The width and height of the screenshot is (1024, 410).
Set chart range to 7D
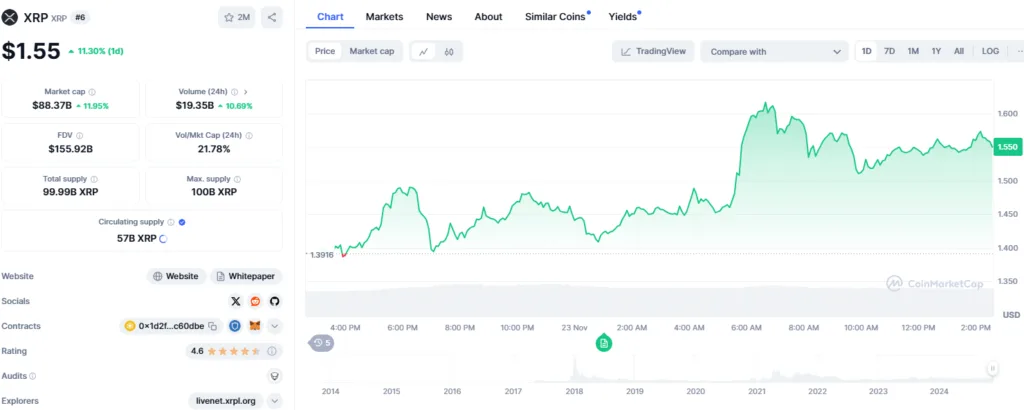(889, 51)
